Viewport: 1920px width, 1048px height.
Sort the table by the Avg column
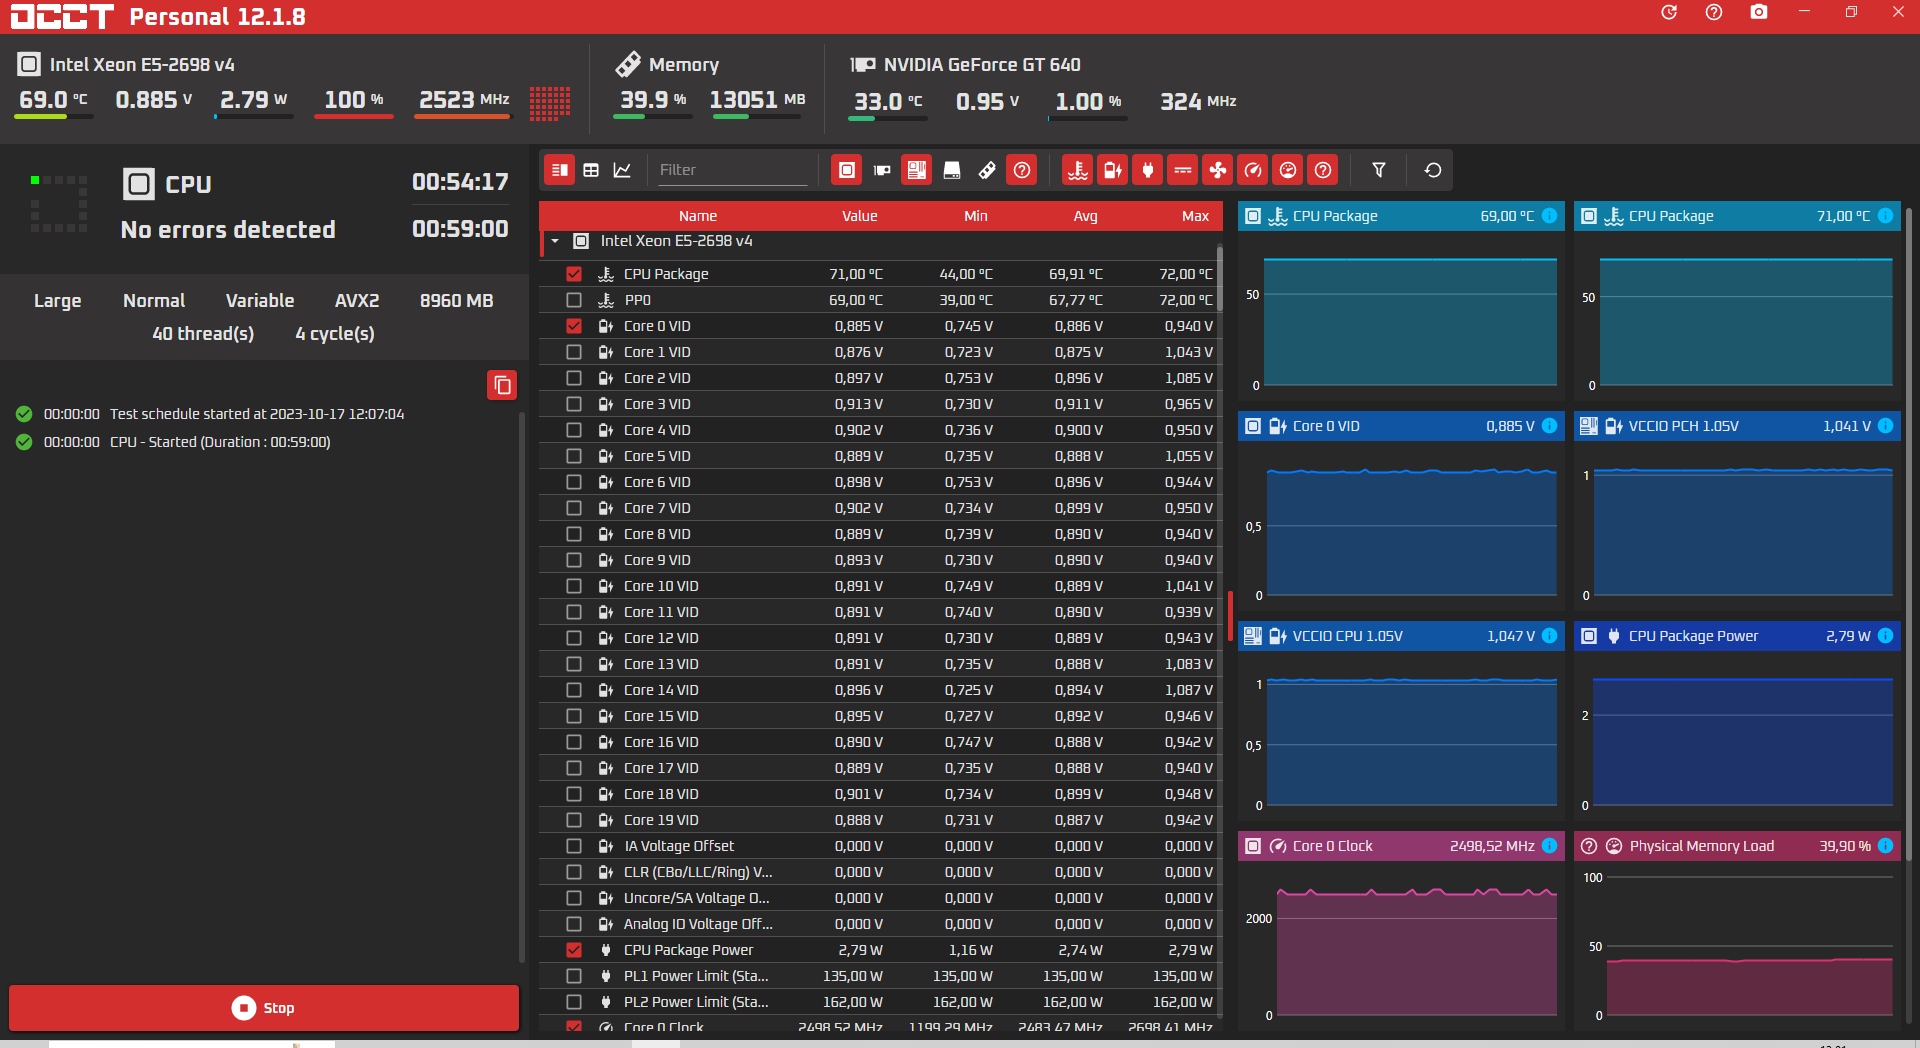pos(1086,216)
